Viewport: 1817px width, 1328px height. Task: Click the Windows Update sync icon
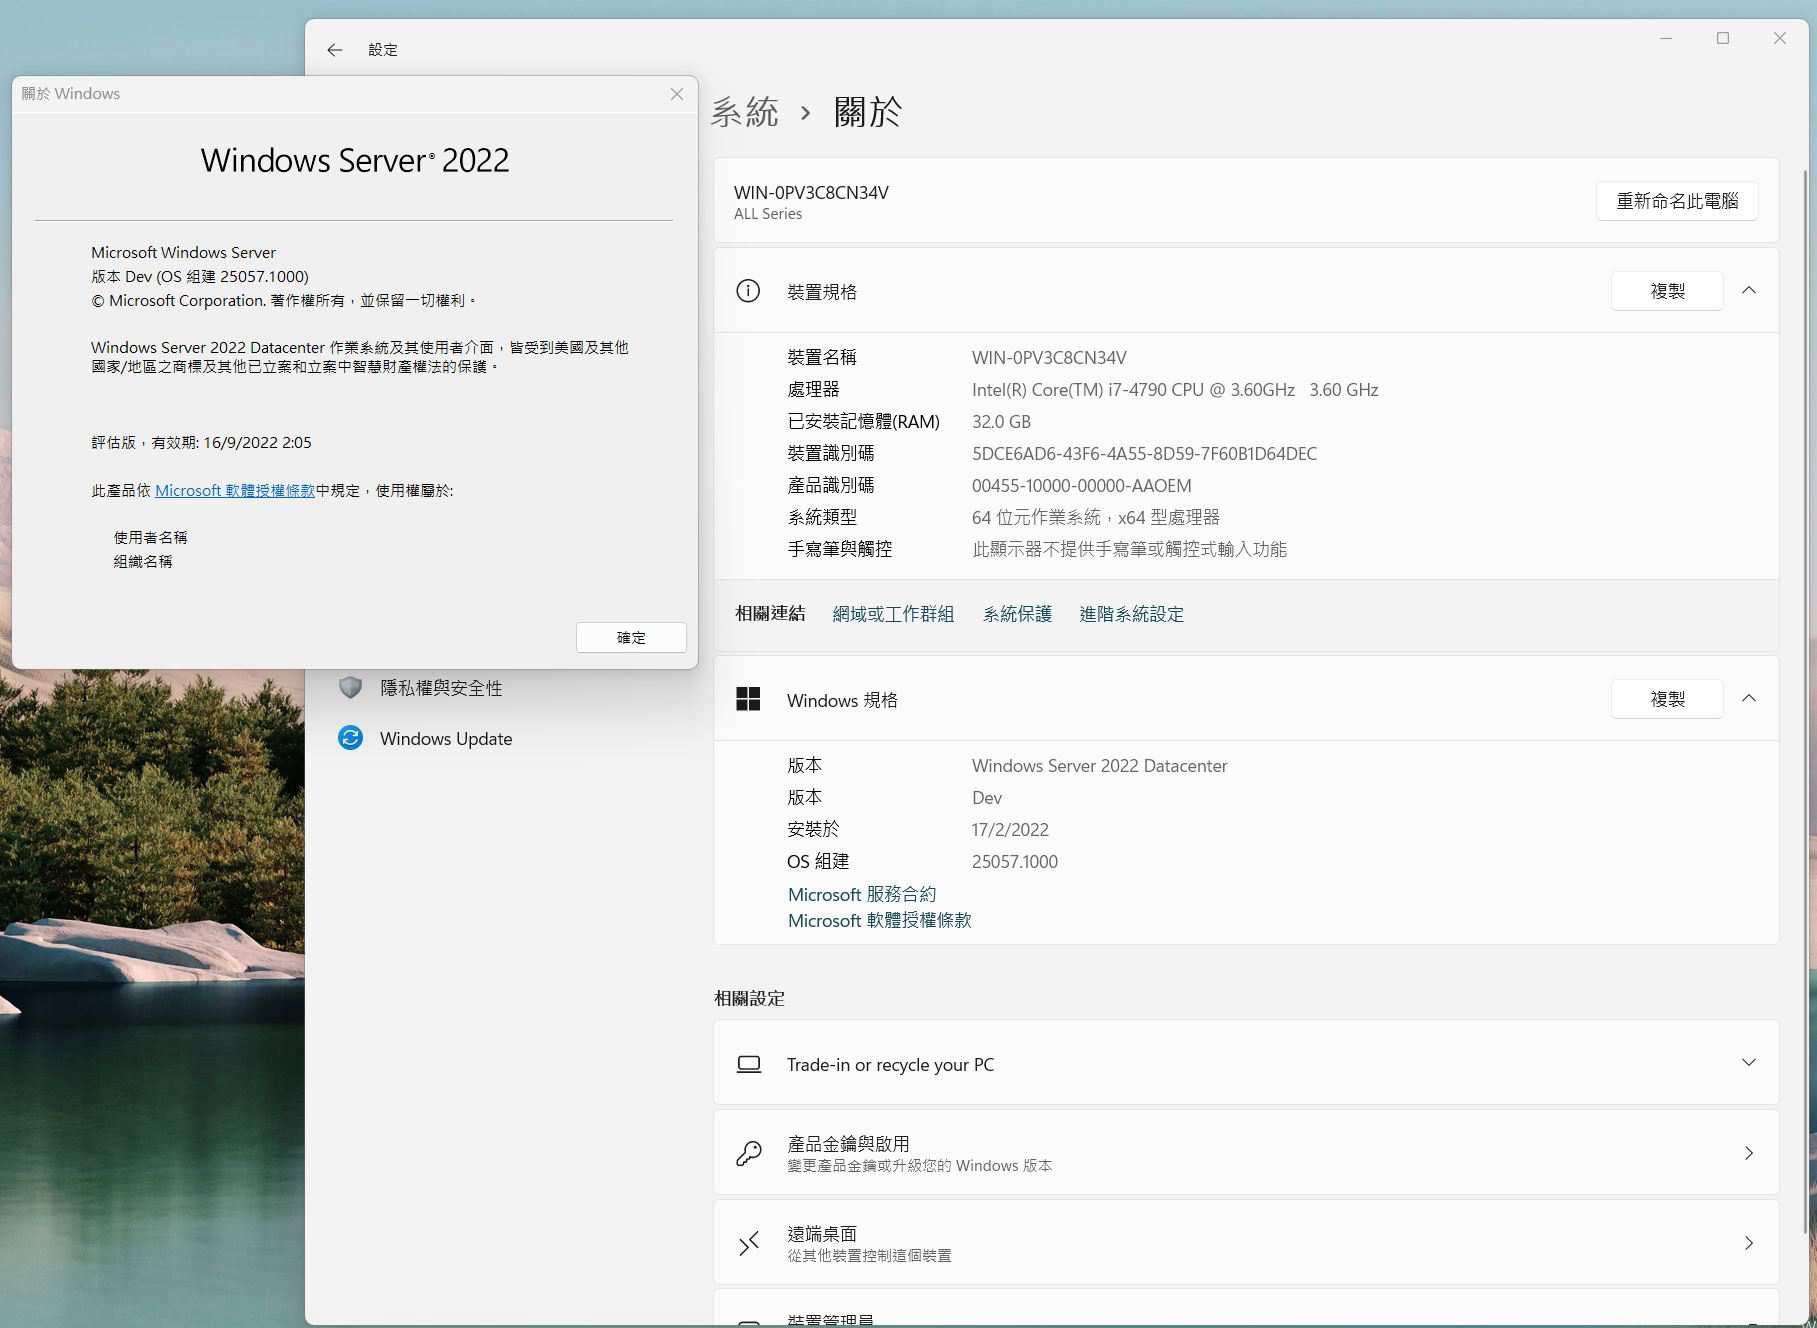pos(351,738)
